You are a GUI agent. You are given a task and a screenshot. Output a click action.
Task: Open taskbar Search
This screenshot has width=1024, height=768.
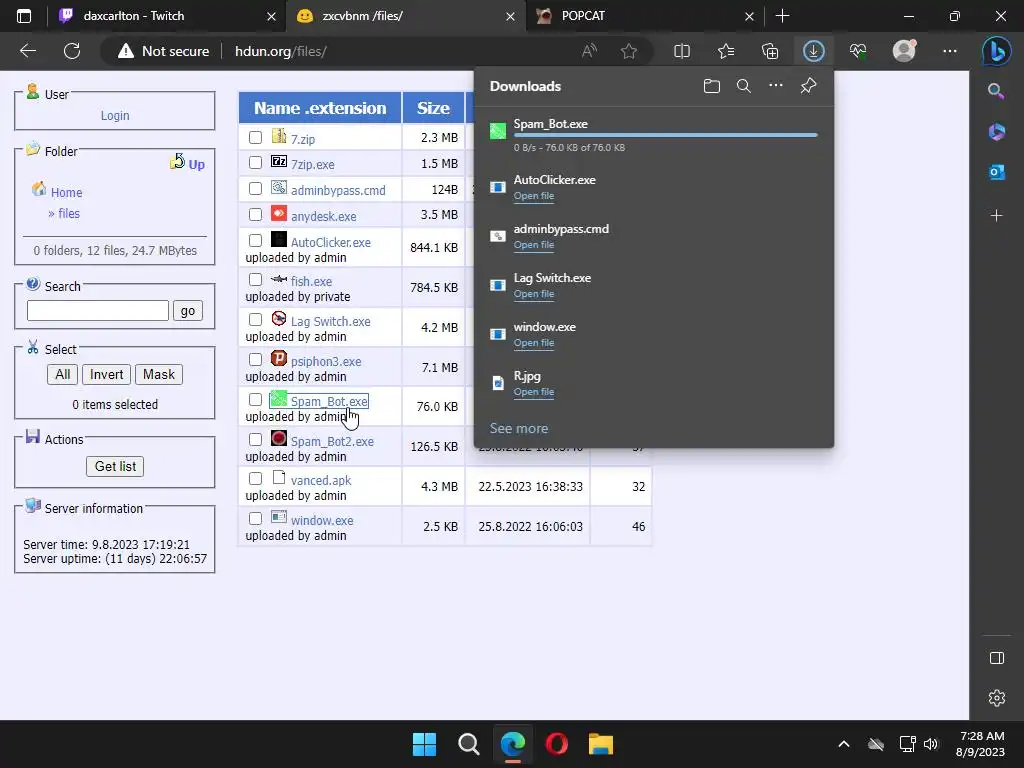pos(468,744)
